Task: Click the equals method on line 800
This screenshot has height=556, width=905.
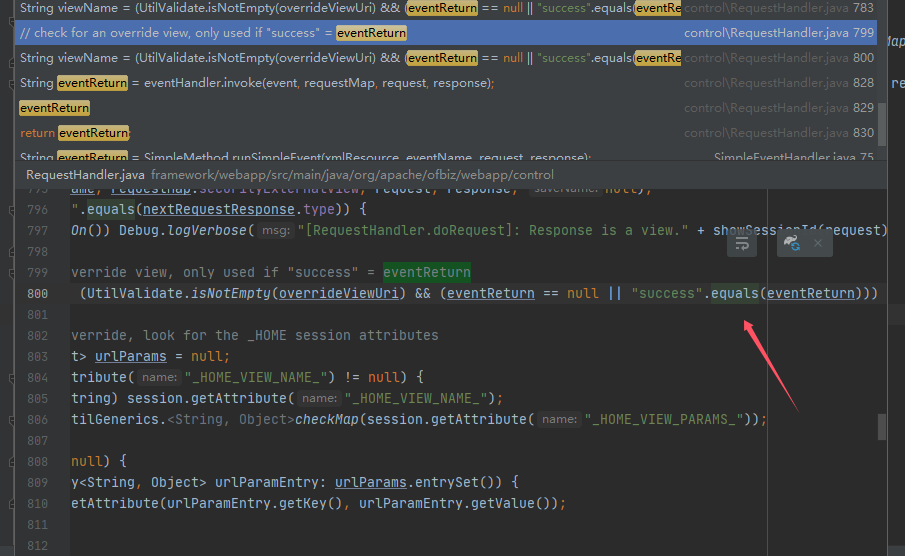Action: pyautogui.click(x=734, y=293)
